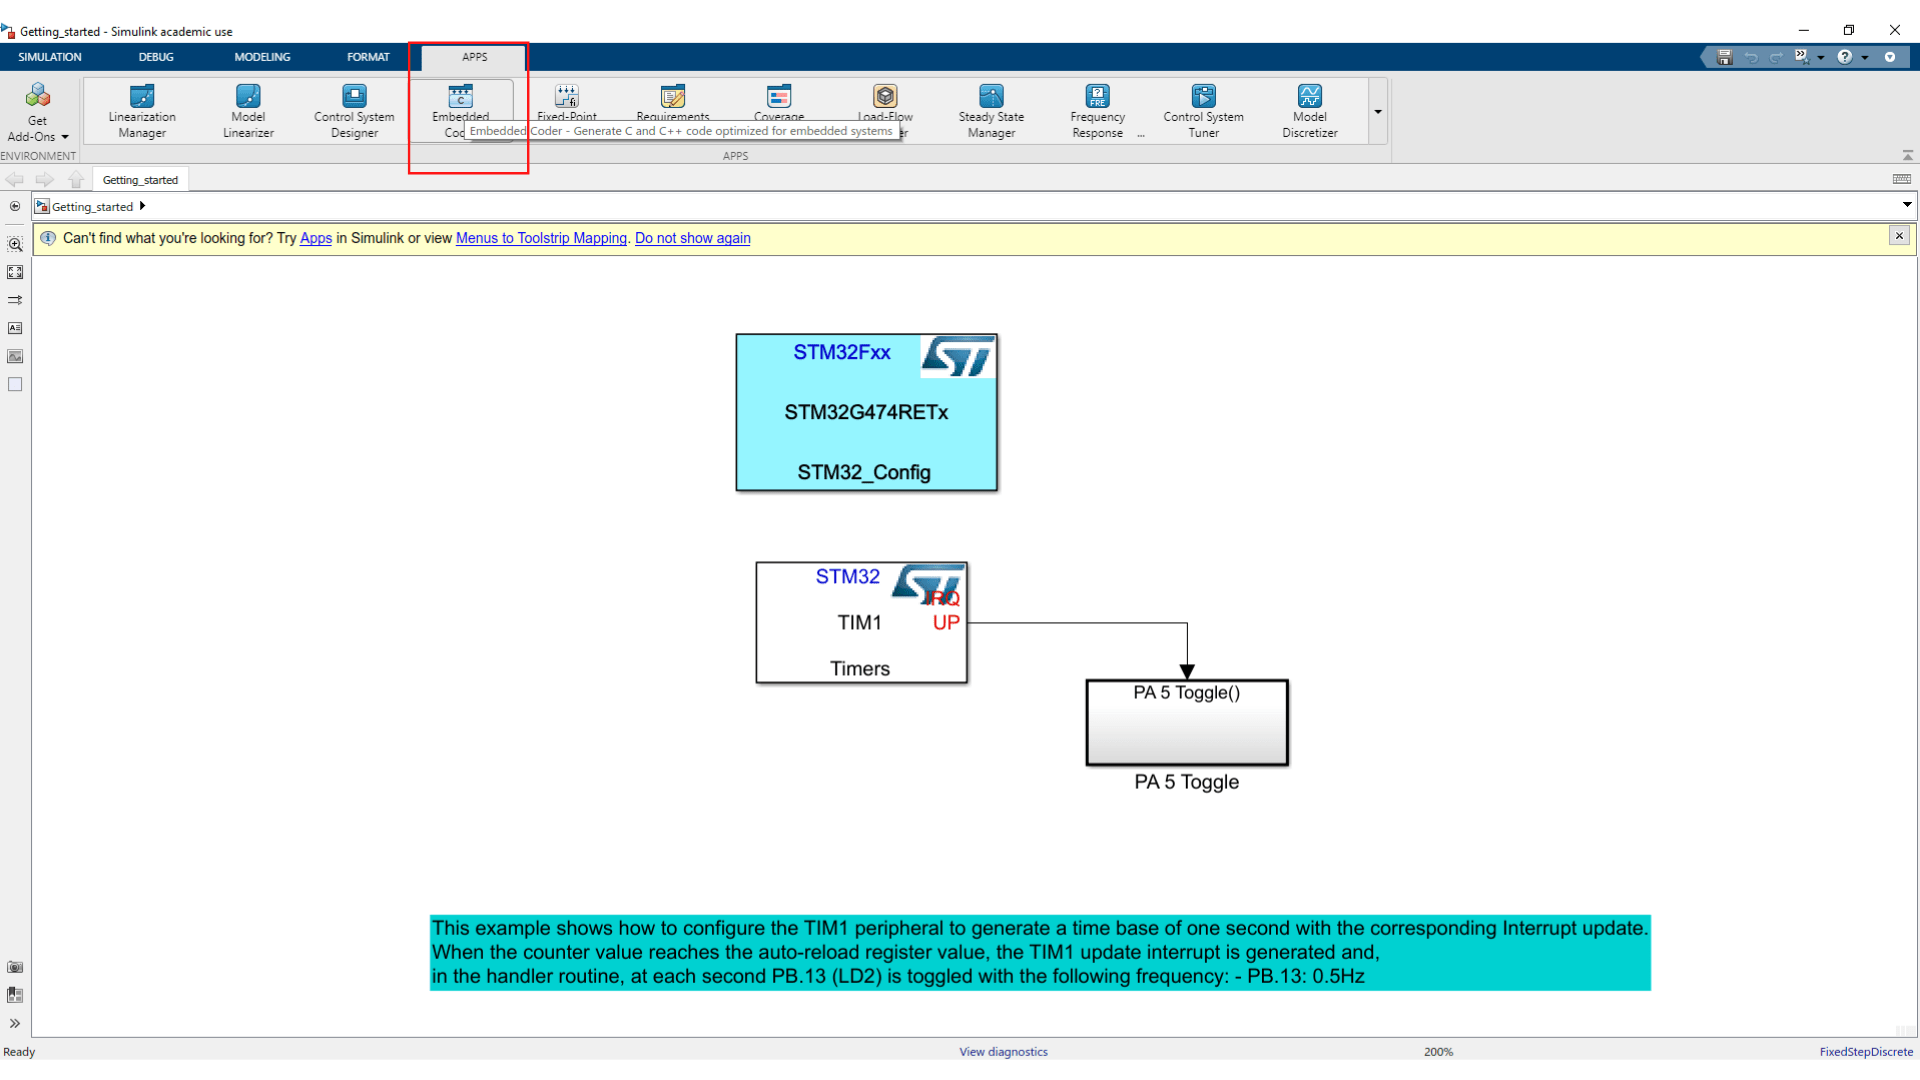Click the cyan description annotation text
The width and height of the screenshot is (1920, 1080).
1040,952
